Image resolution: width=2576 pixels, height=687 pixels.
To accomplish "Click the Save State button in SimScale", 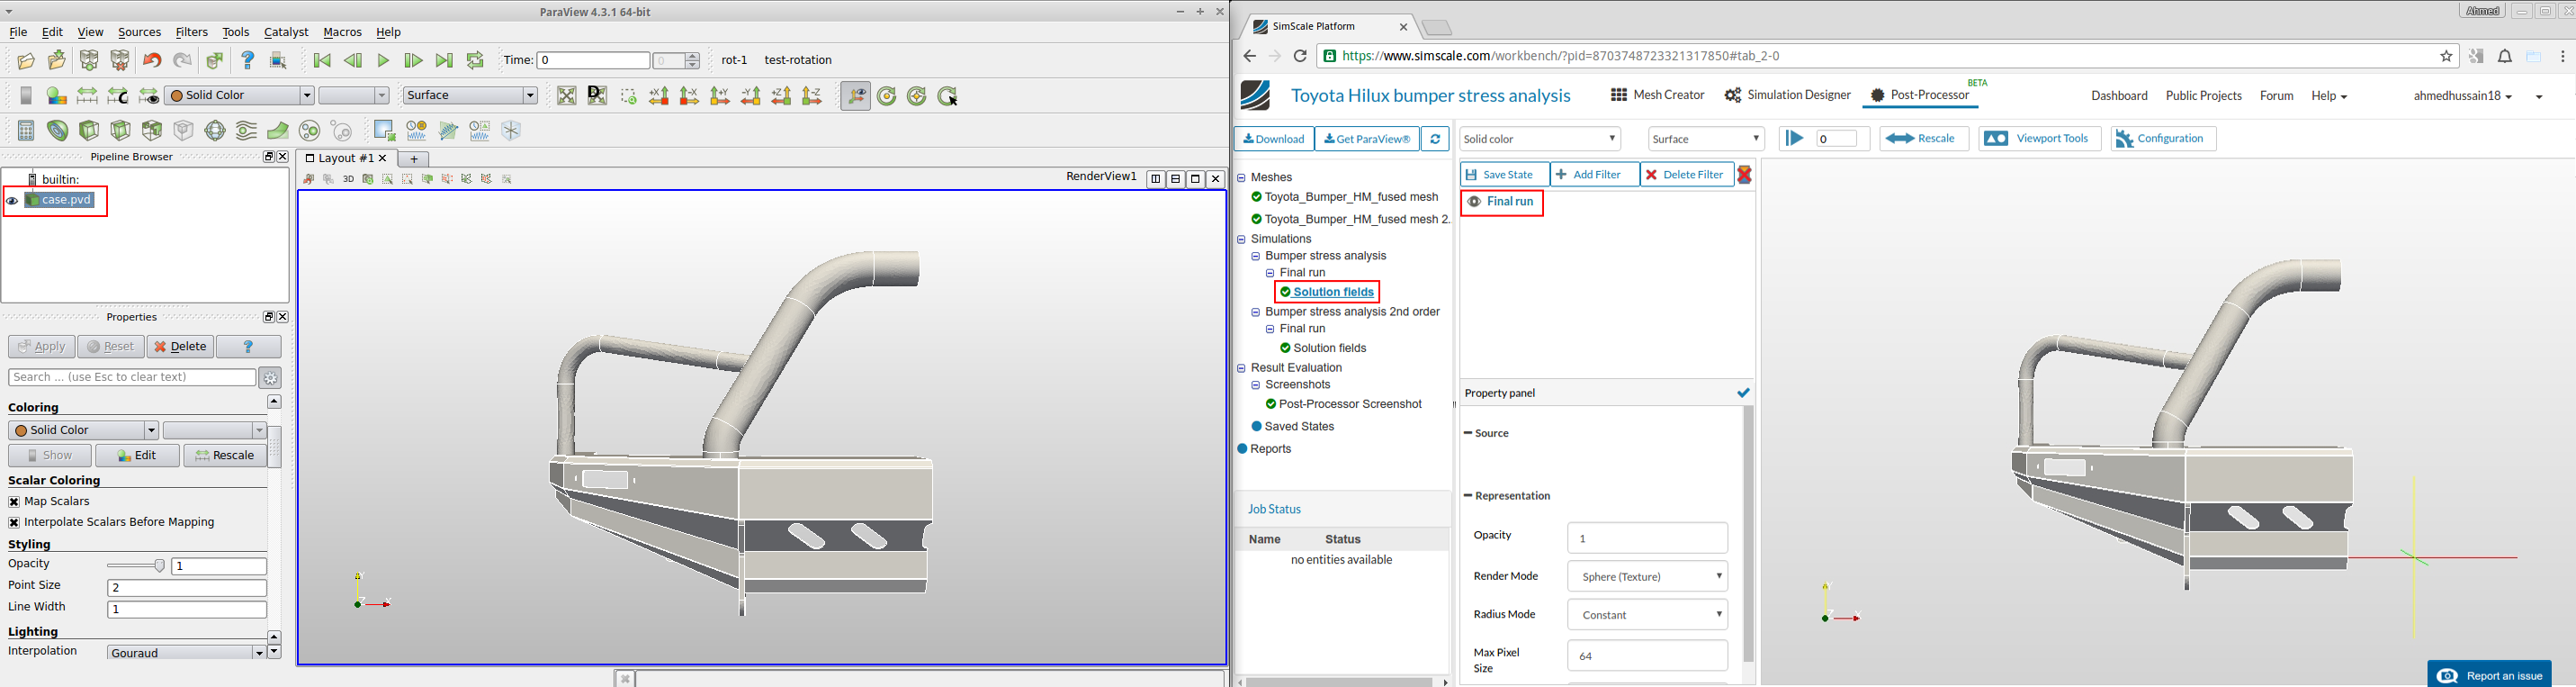I will (x=1504, y=175).
